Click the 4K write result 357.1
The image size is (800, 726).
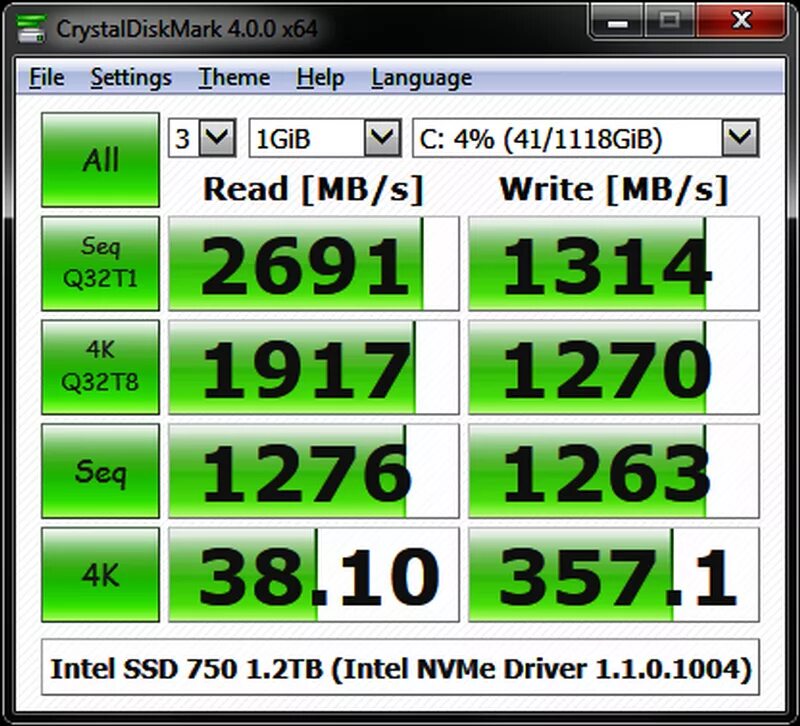pyautogui.click(x=614, y=575)
